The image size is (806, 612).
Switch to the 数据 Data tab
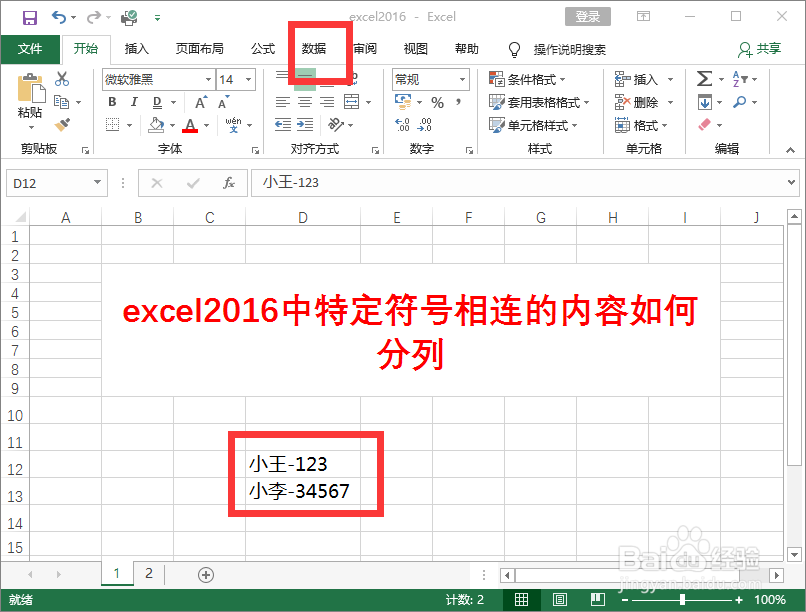click(314, 49)
